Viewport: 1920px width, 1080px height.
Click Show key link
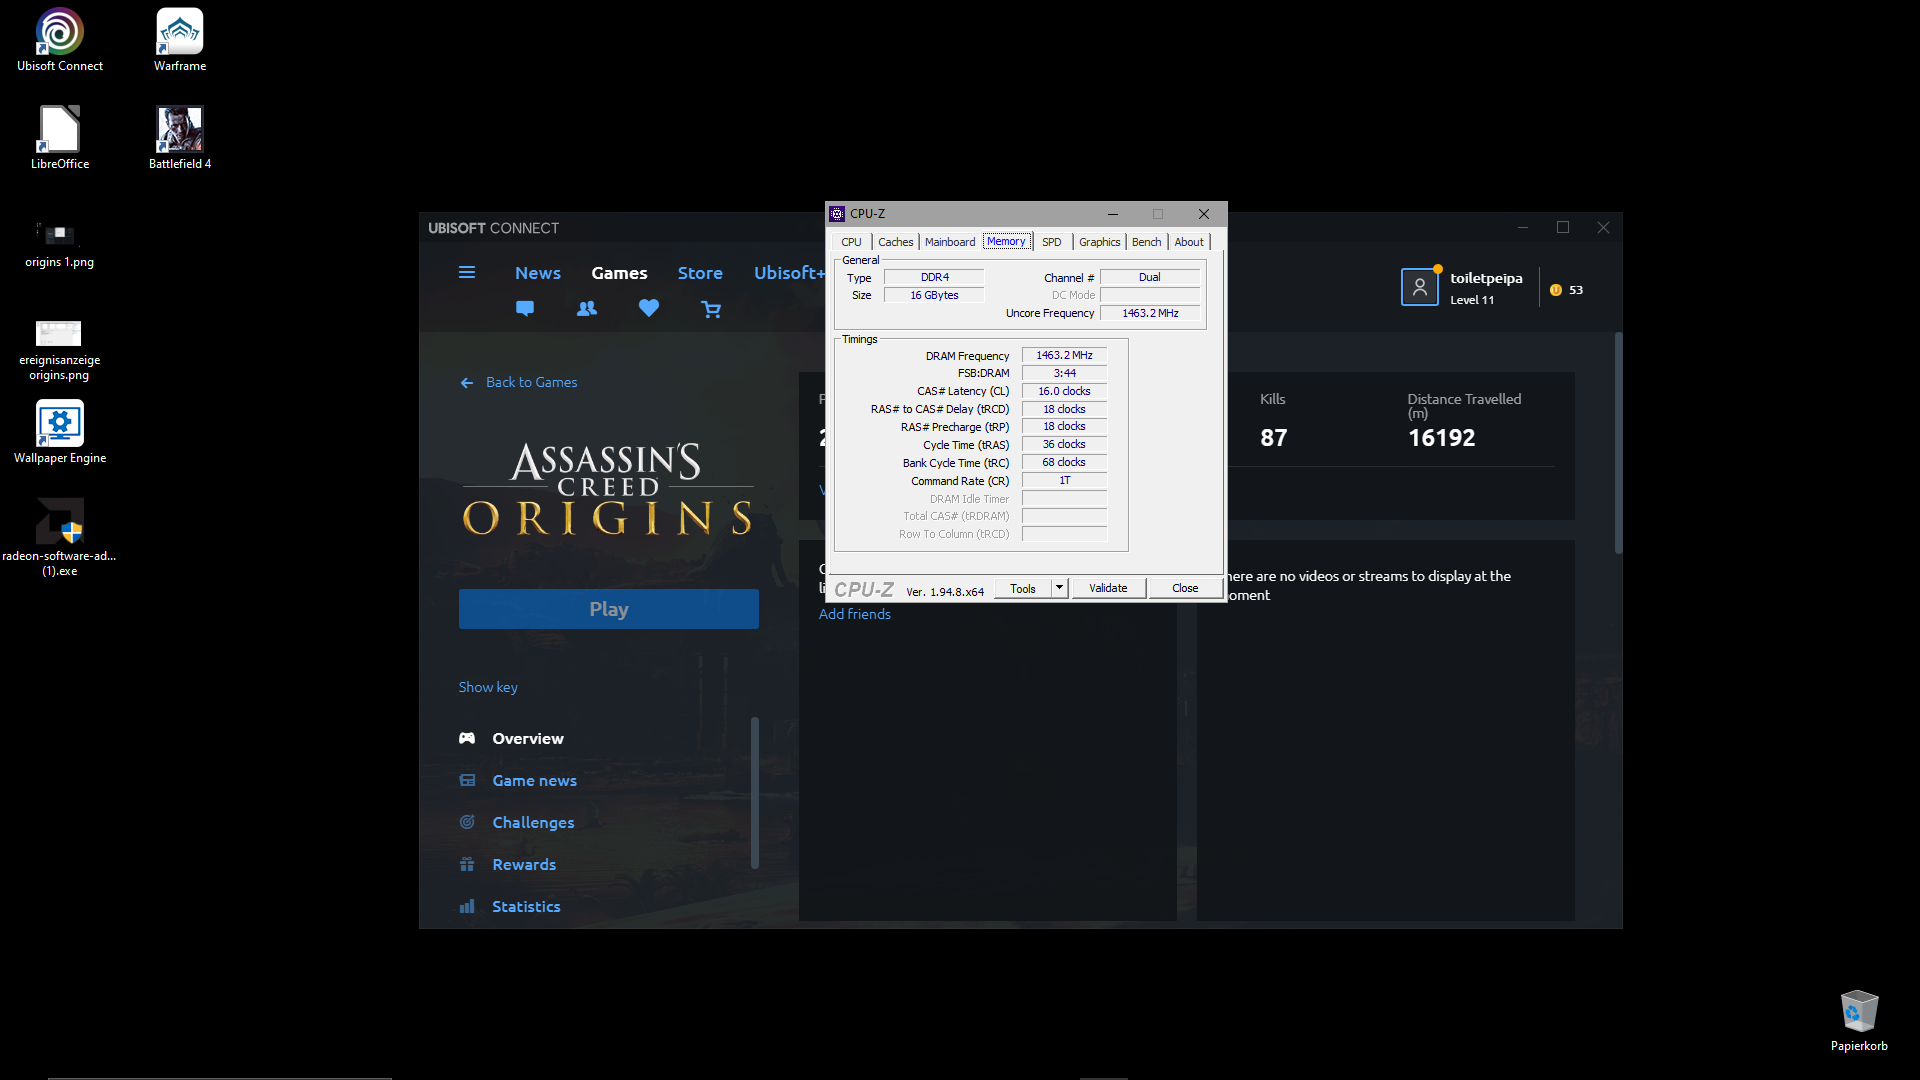488,687
